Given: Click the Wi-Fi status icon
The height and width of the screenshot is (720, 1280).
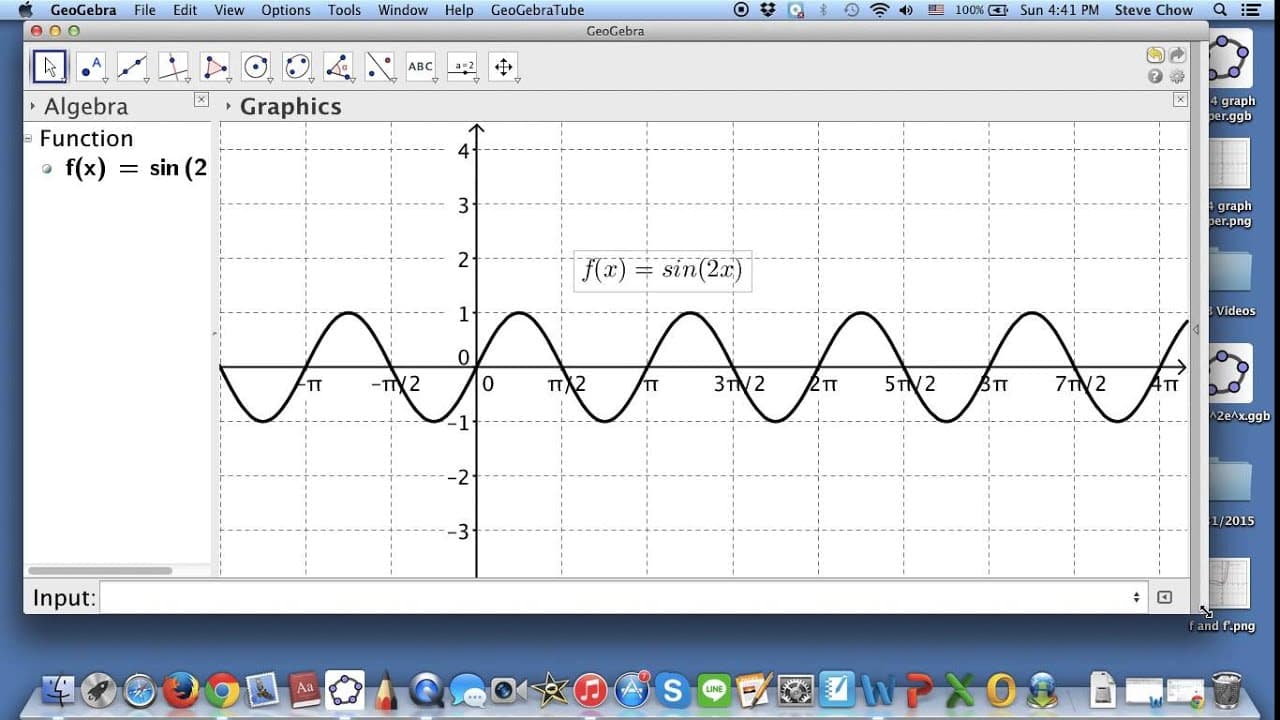Looking at the screenshot, I should [880, 10].
